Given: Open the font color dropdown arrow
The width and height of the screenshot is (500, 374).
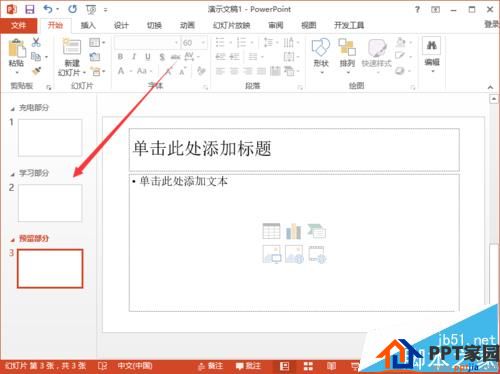Looking at the screenshot, I should [x=131, y=71].
